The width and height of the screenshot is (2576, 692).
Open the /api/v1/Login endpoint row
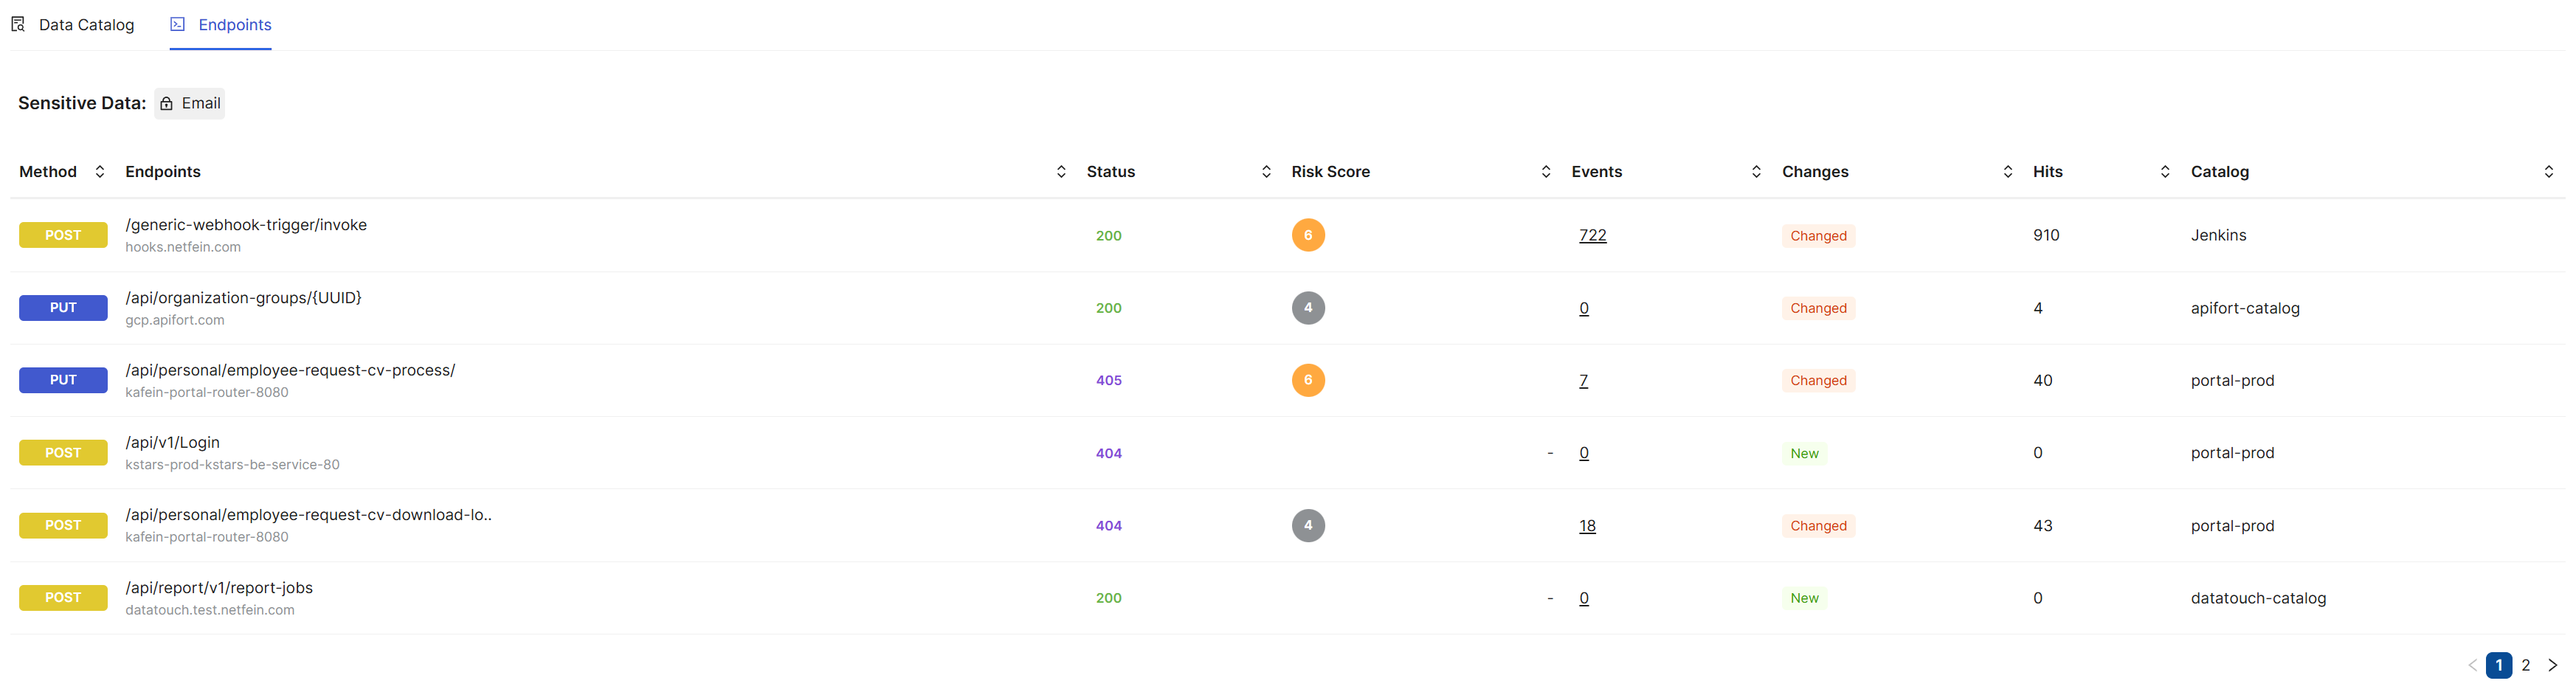172,443
